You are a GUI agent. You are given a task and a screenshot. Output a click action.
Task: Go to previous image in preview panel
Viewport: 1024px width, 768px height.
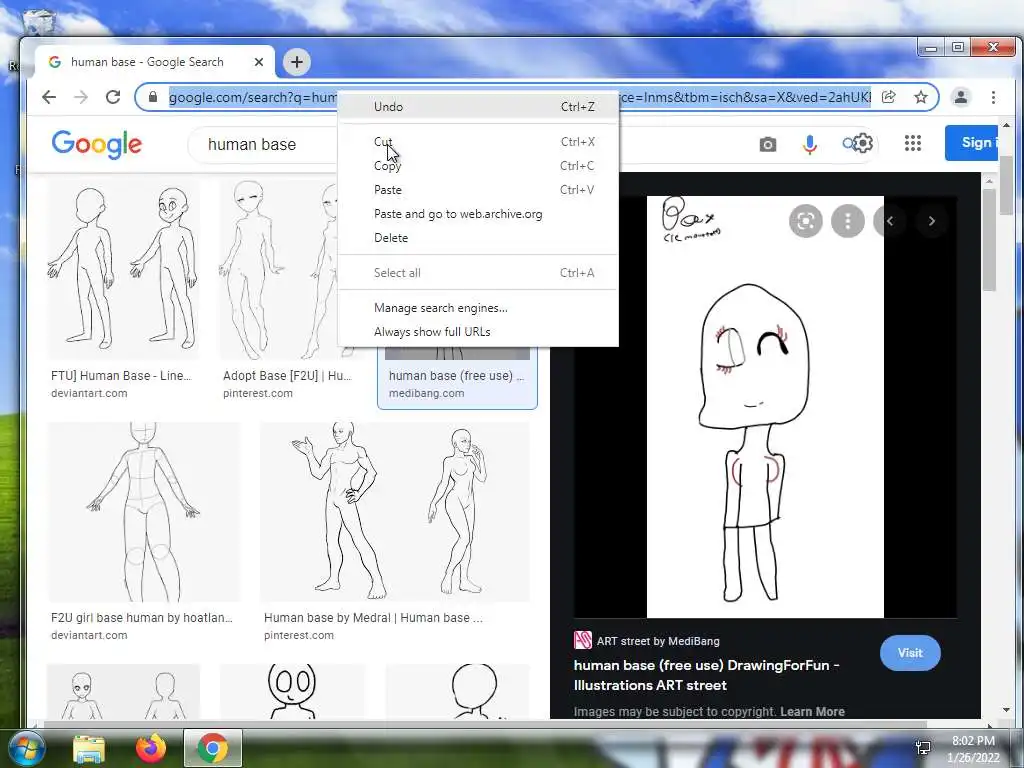point(890,221)
